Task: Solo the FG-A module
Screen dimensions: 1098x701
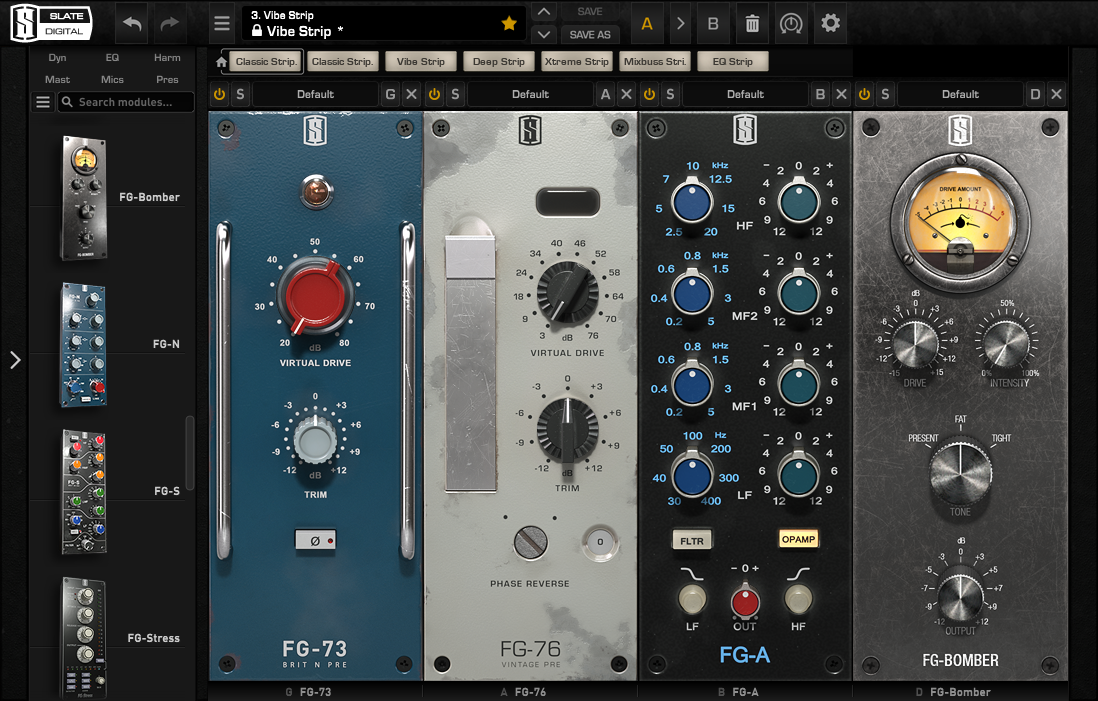Action: 670,94
